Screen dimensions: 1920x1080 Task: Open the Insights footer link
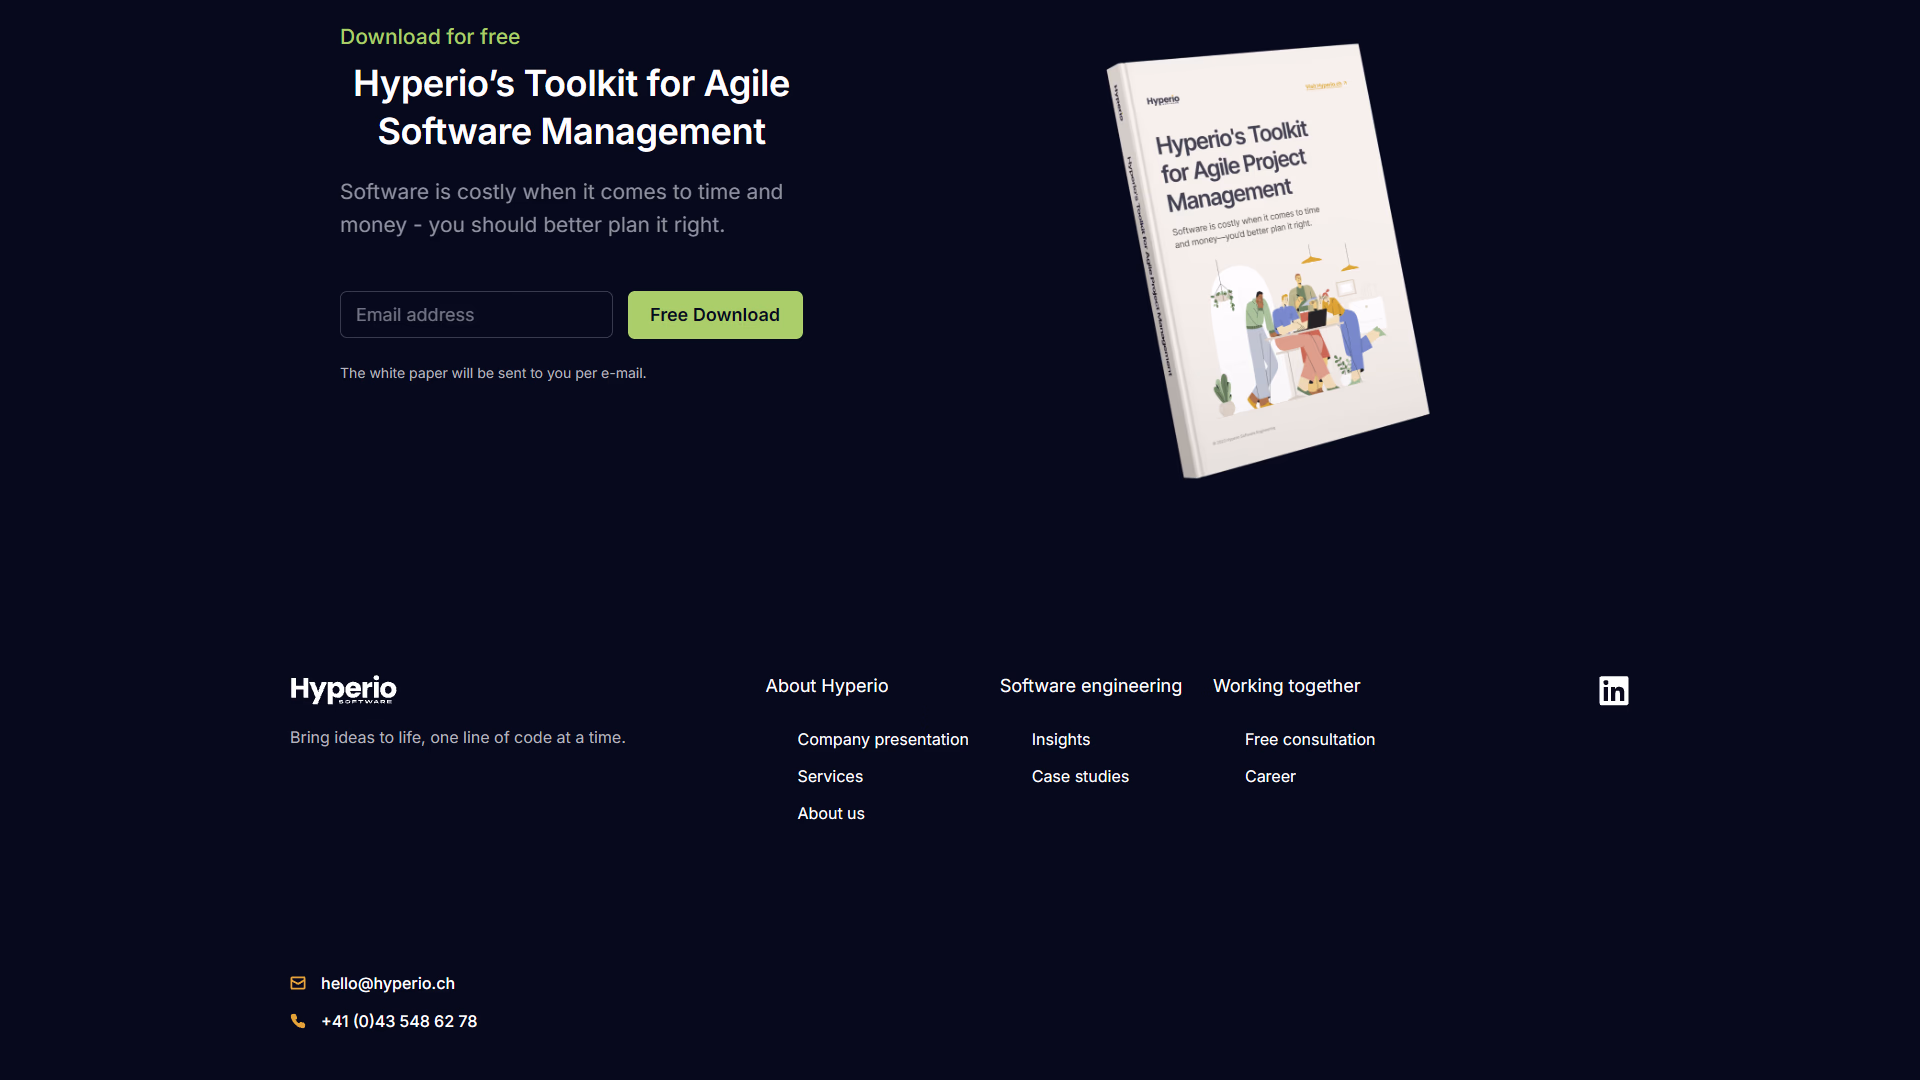tap(1061, 740)
